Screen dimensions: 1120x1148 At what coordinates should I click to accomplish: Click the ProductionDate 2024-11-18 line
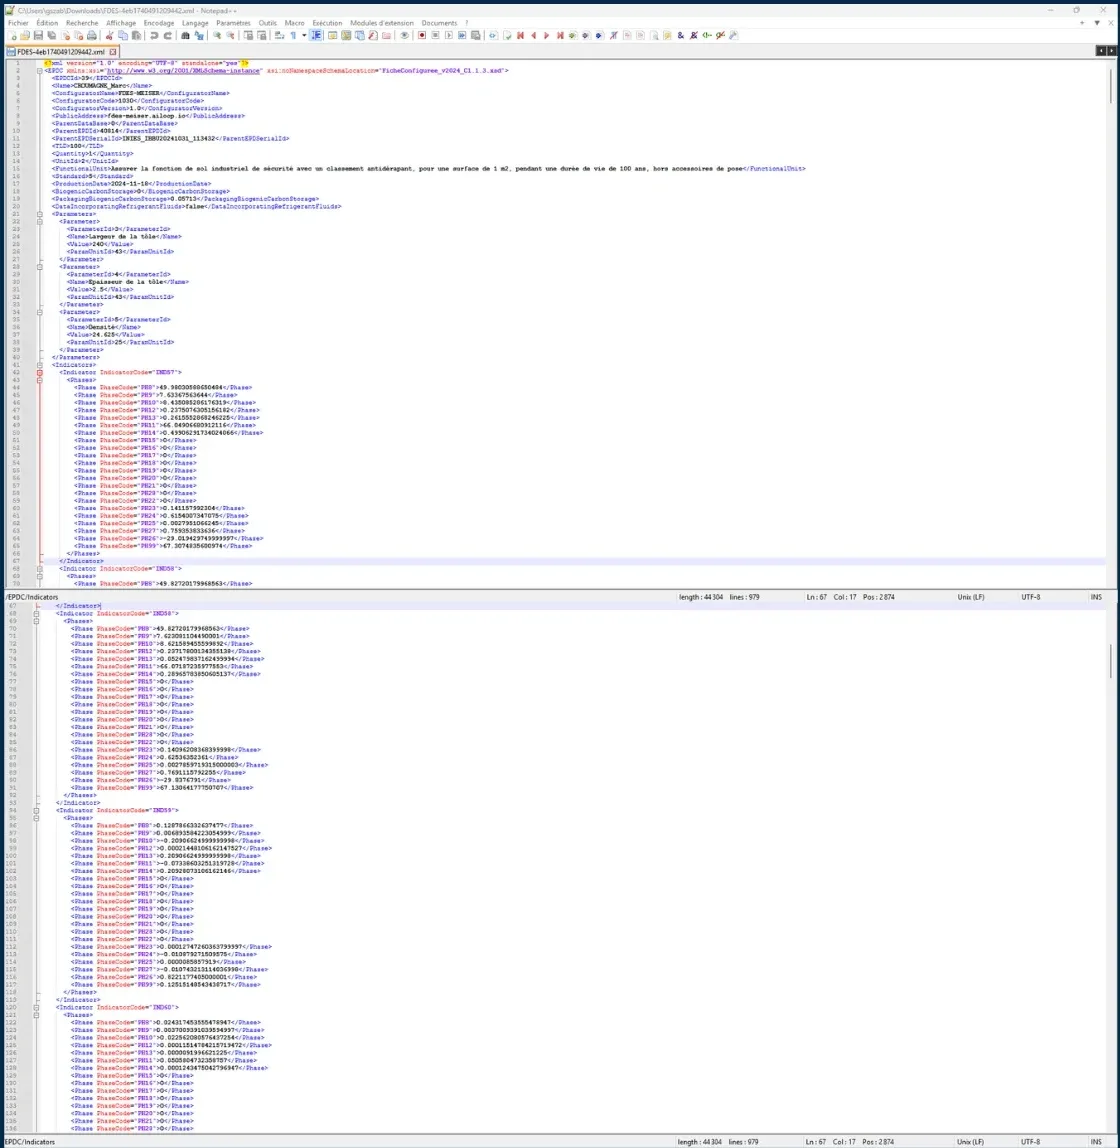pyautogui.click(x=131, y=184)
